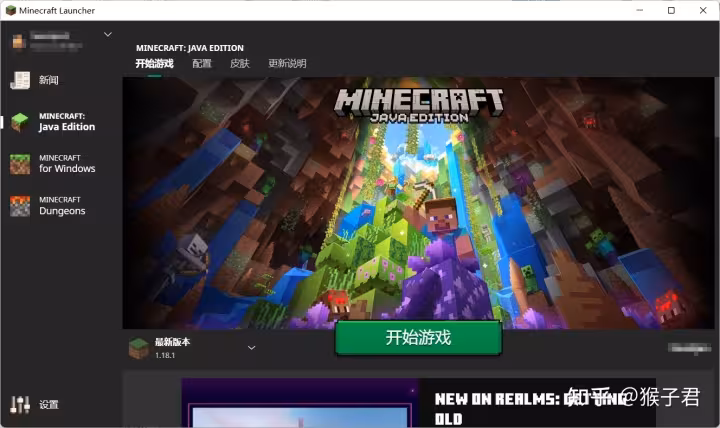Click the 最新版本 grass block icon
The width and height of the screenshot is (720, 428).
click(139, 349)
